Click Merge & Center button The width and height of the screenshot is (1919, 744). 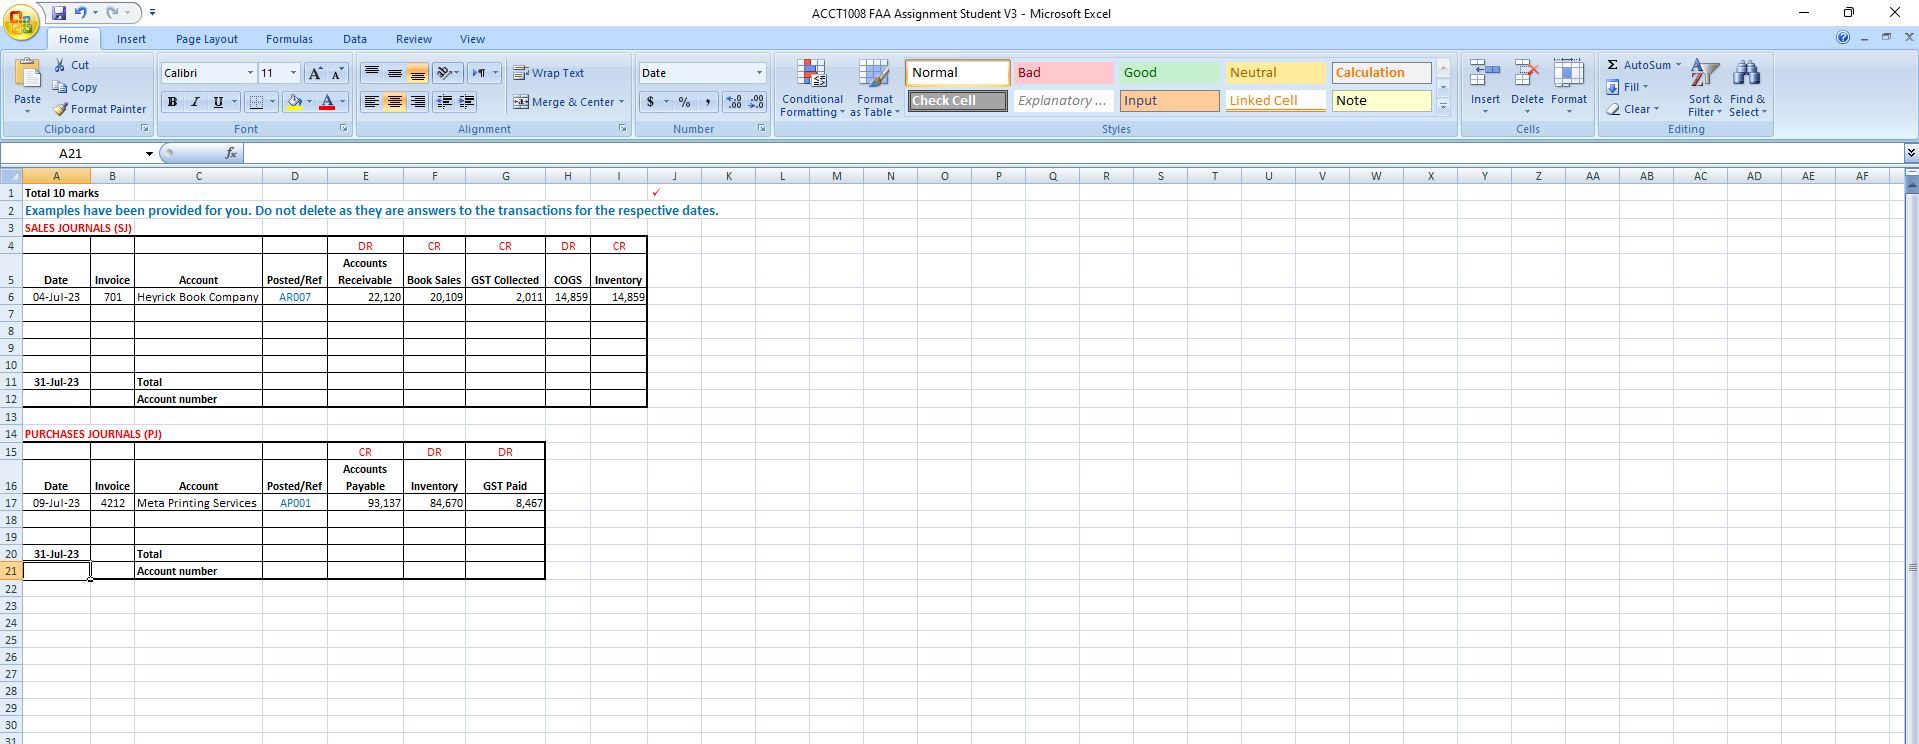click(x=564, y=102)
